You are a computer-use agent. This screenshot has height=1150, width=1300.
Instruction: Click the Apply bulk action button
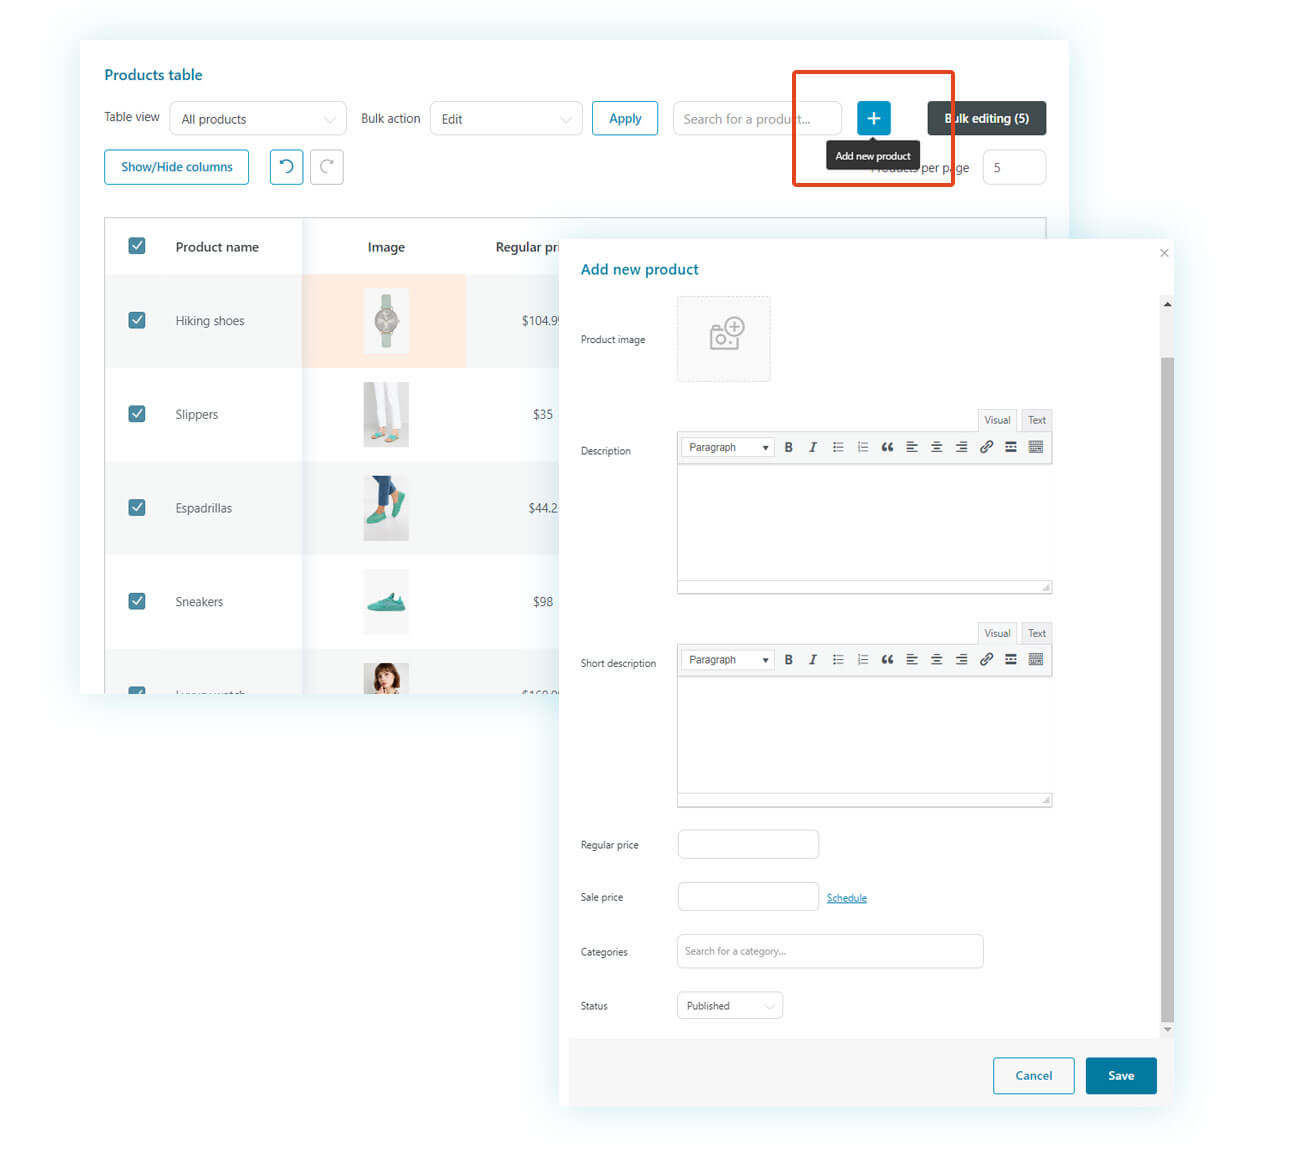coord(625,118)
